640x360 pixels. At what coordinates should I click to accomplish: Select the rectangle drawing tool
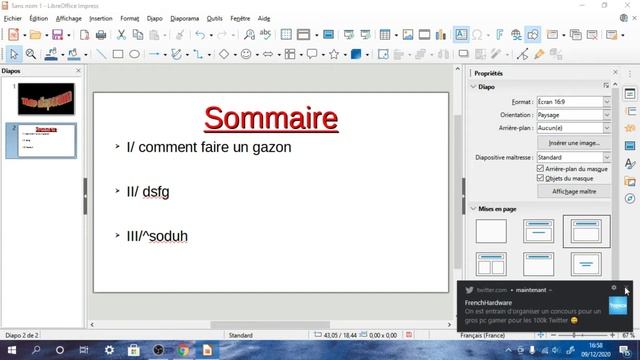118,54
